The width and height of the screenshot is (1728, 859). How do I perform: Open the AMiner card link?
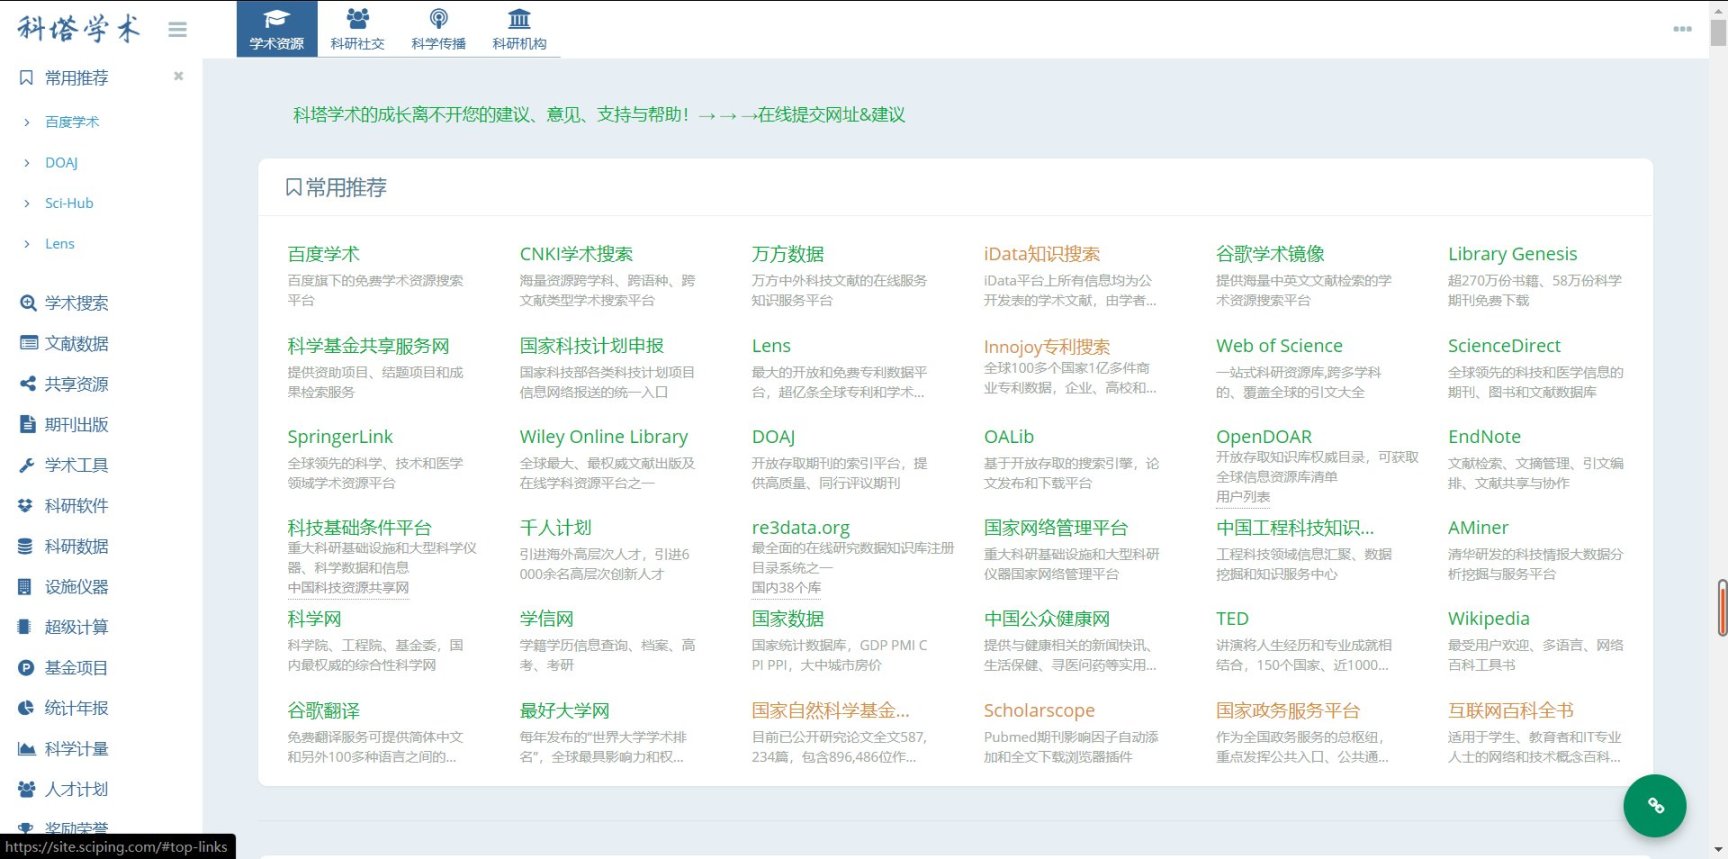coord(1478,528)
